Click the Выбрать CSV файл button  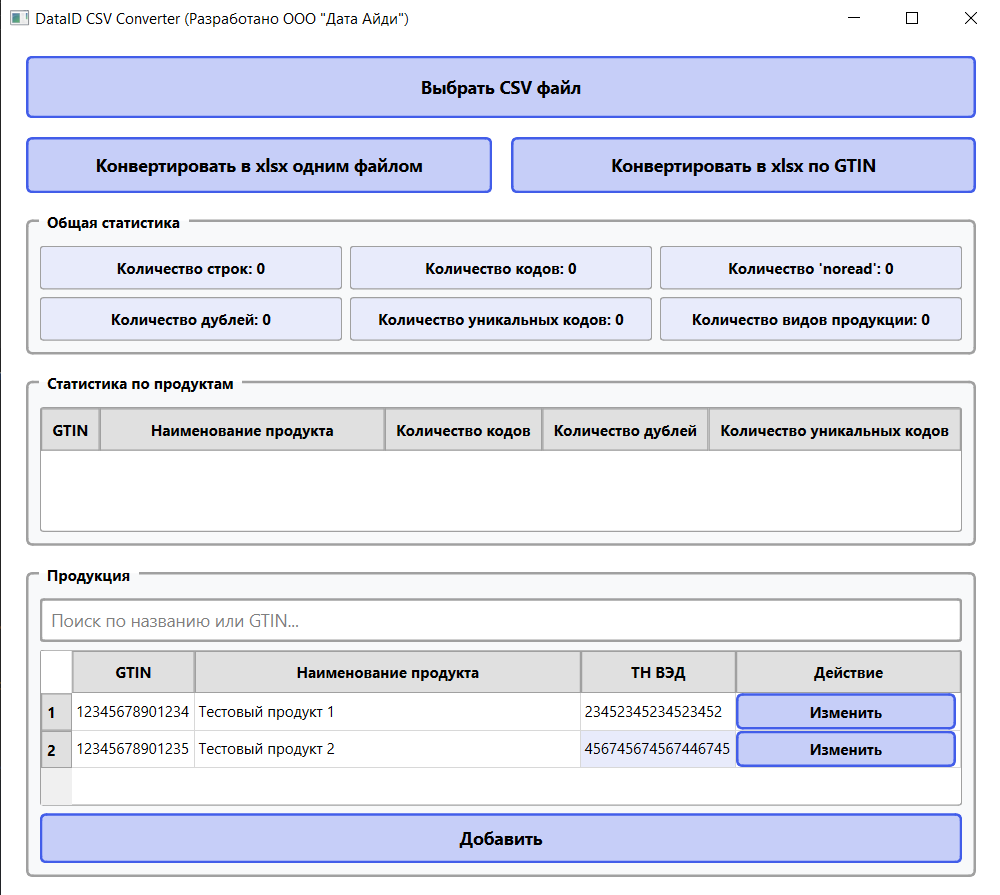click(499, 87)
